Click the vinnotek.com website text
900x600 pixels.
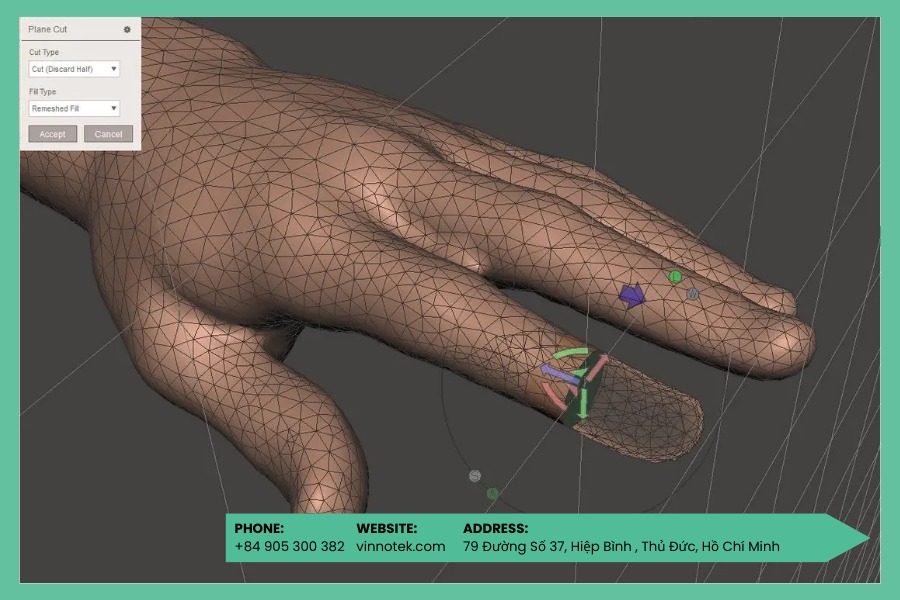pos(401,547)
